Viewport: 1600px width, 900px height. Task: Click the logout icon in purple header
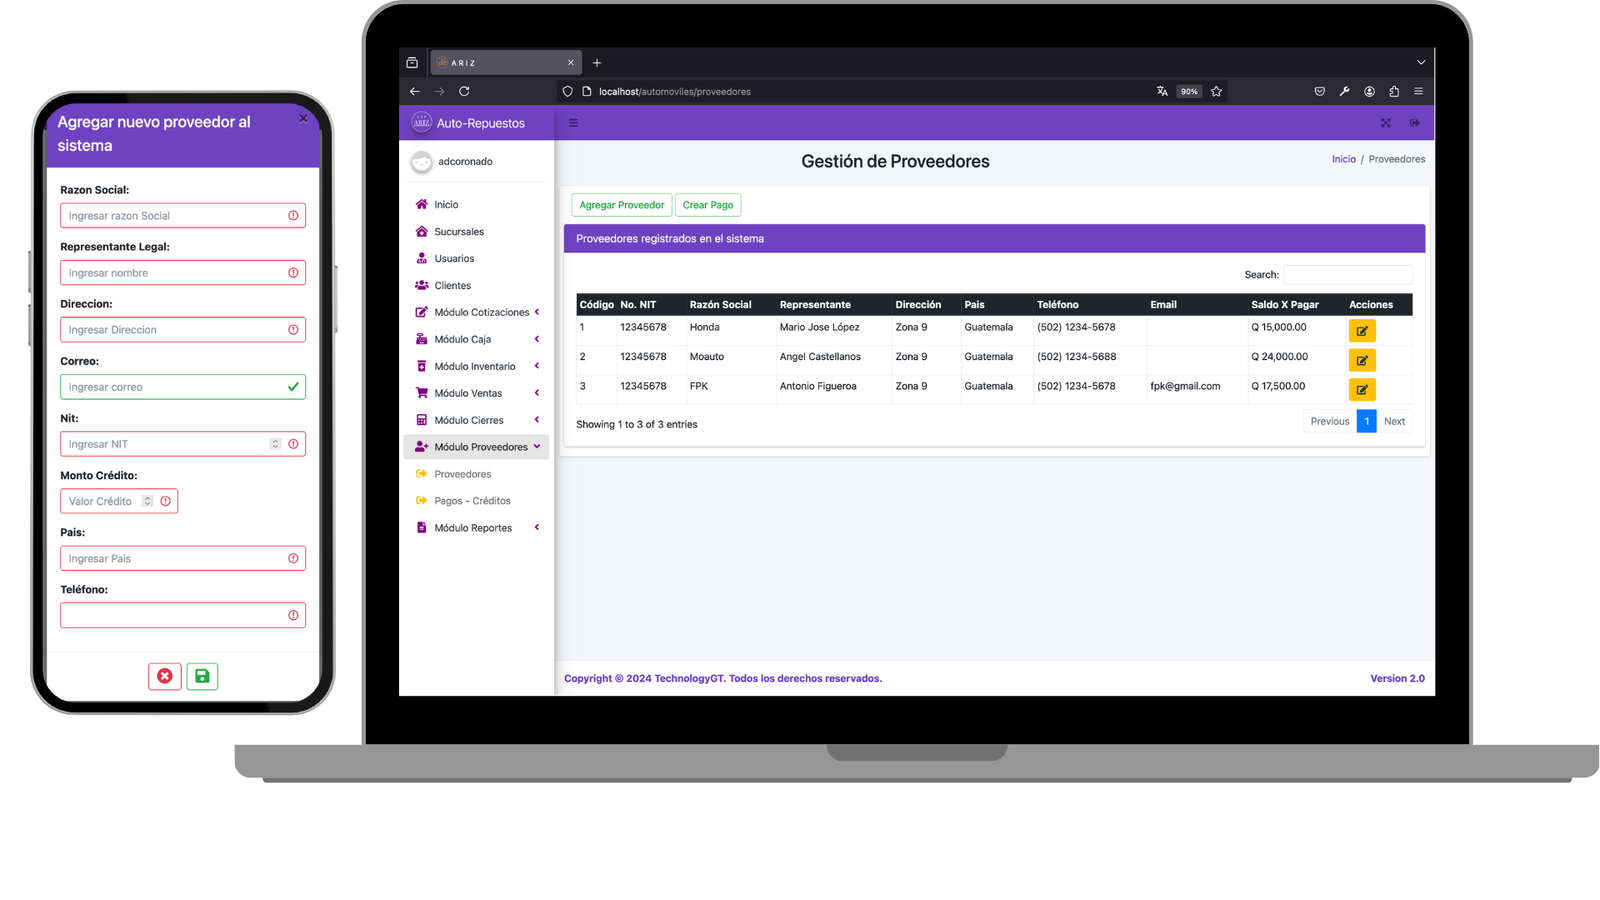coord(1414,123)
